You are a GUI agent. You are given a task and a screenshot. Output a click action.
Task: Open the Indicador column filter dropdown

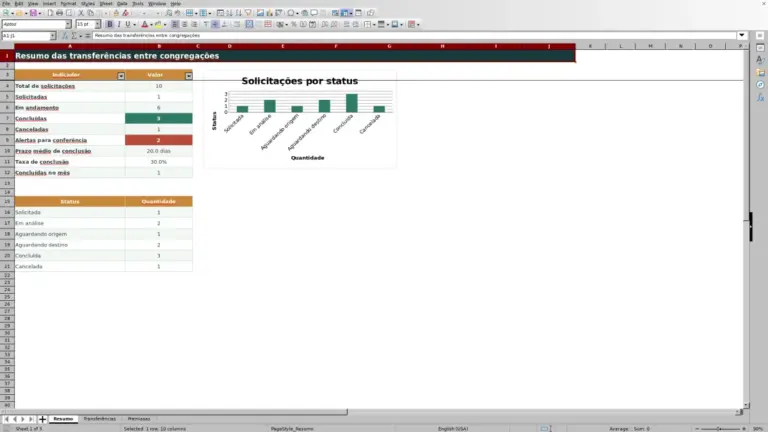[121, 76]
